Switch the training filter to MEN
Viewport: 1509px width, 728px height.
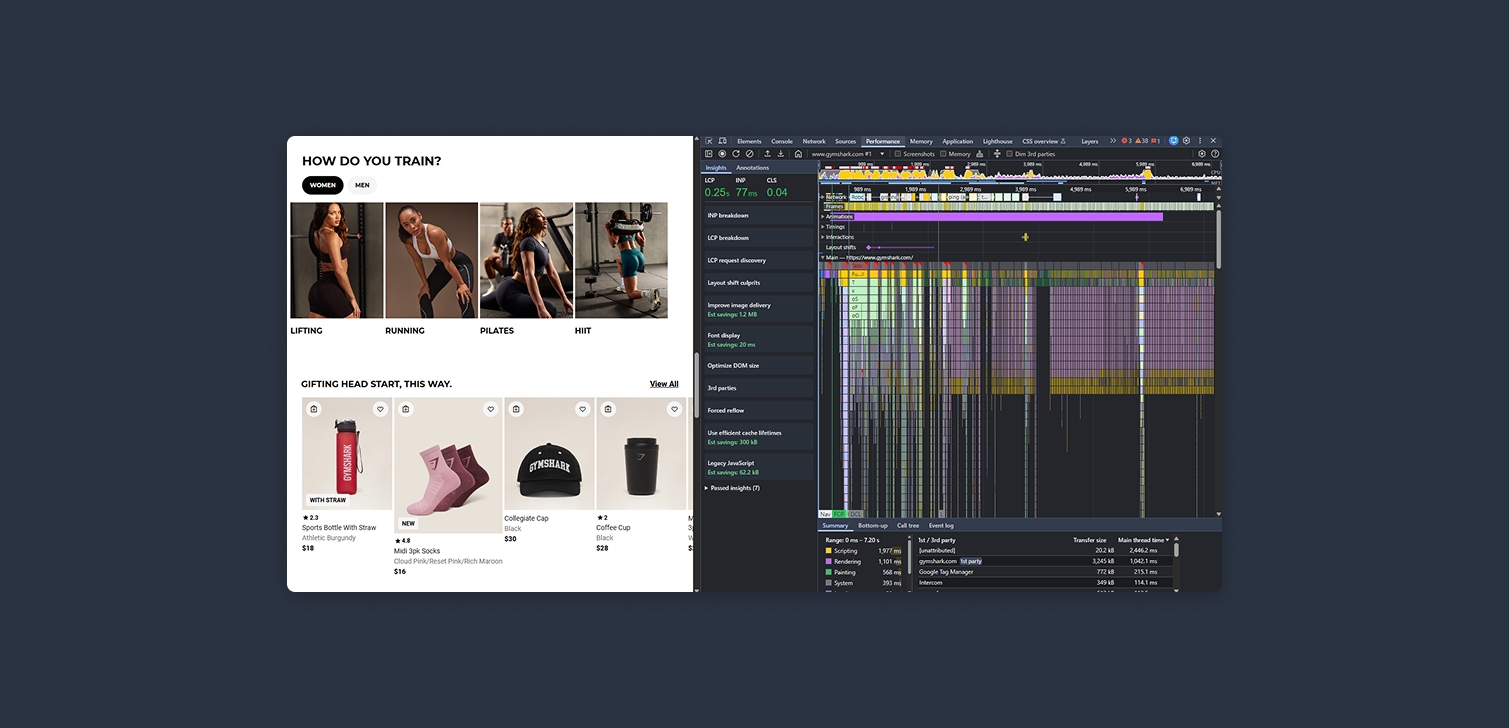[362, 185]
